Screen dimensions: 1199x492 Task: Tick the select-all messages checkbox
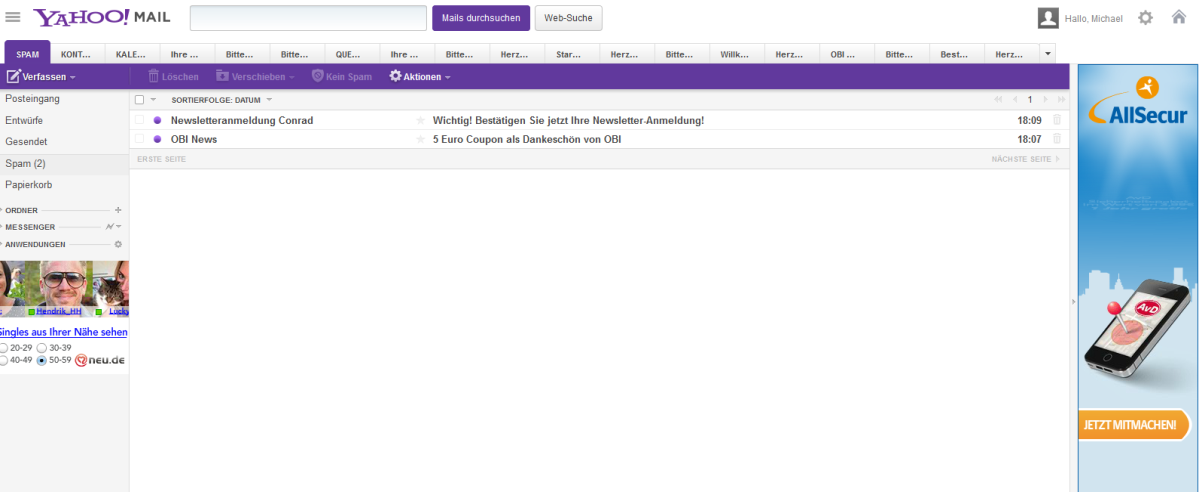[x=139, y=99]
